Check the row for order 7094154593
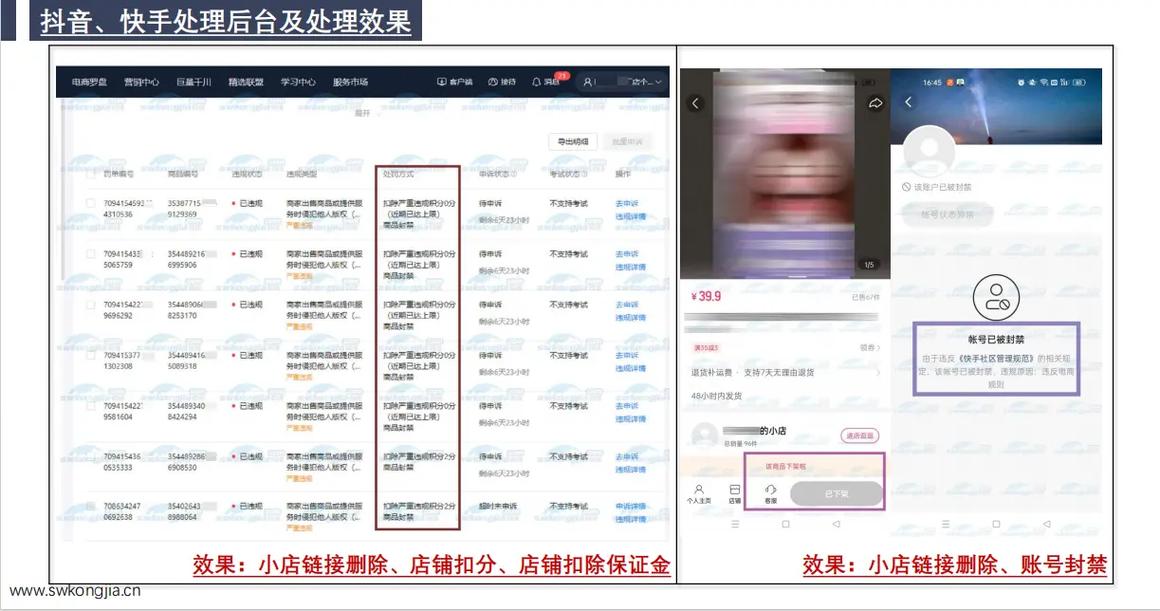The height and width of the screenshot is (611, 1160). pos(90,203)
